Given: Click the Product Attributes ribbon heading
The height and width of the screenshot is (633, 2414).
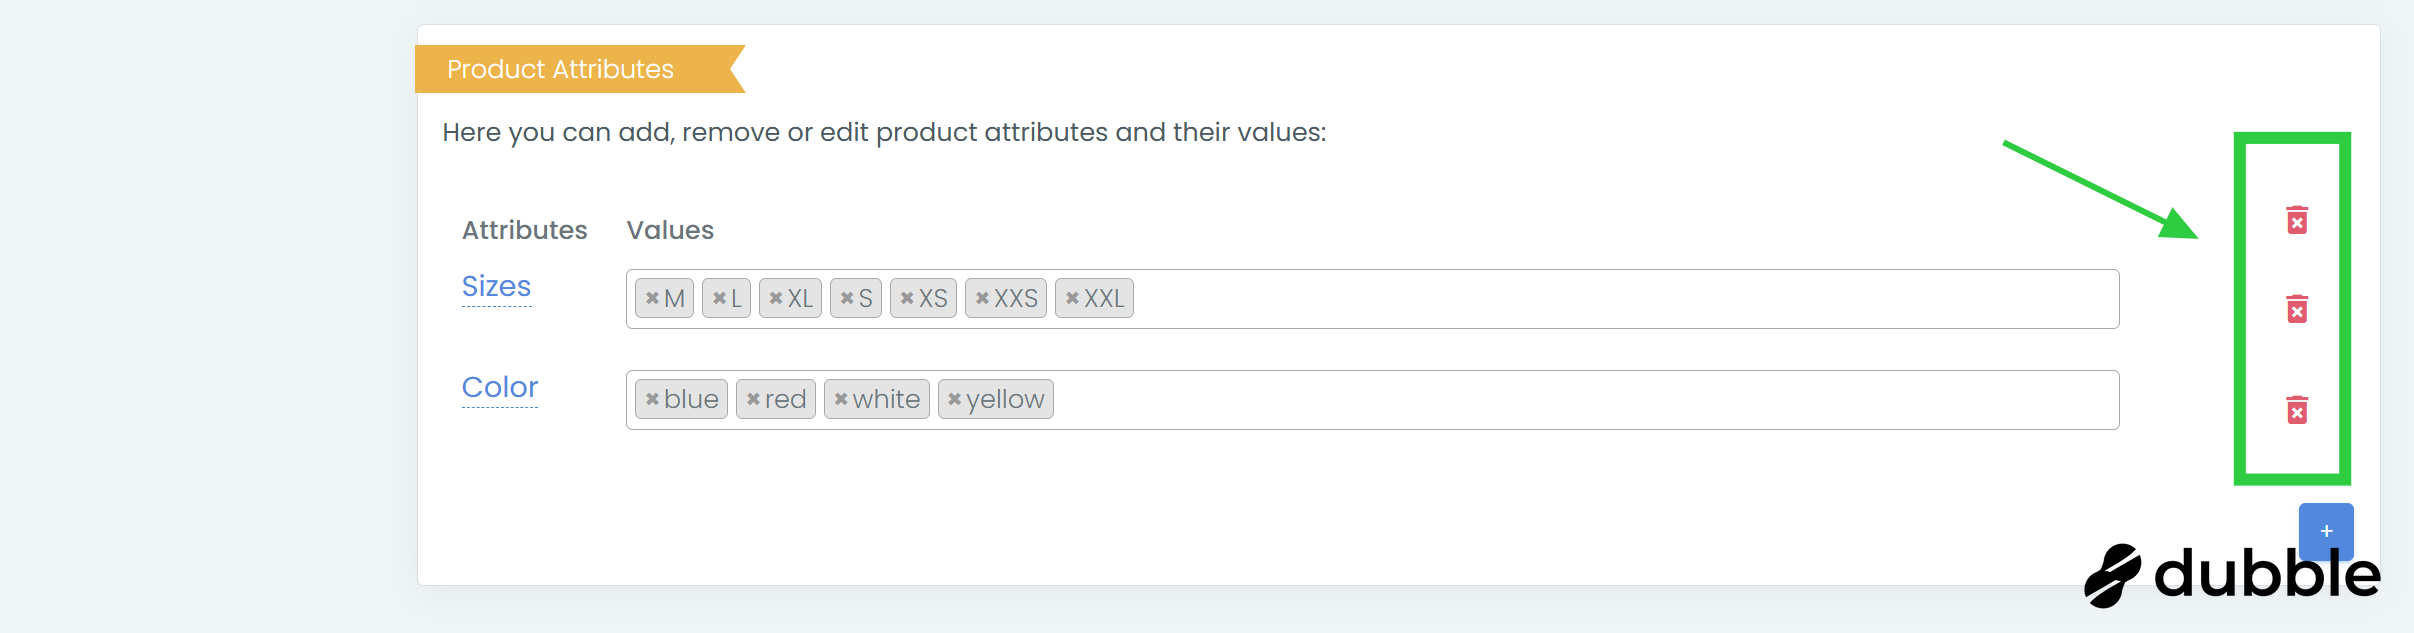Looking at the screenshot, I should tap(561, 69).
